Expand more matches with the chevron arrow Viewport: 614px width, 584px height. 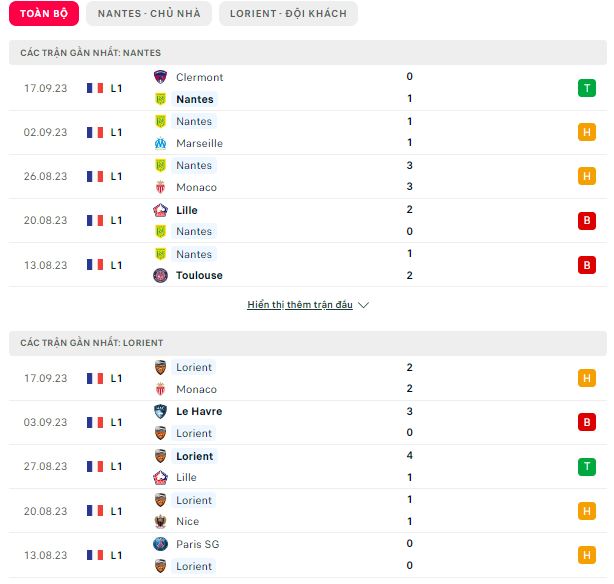coord(363,305)
